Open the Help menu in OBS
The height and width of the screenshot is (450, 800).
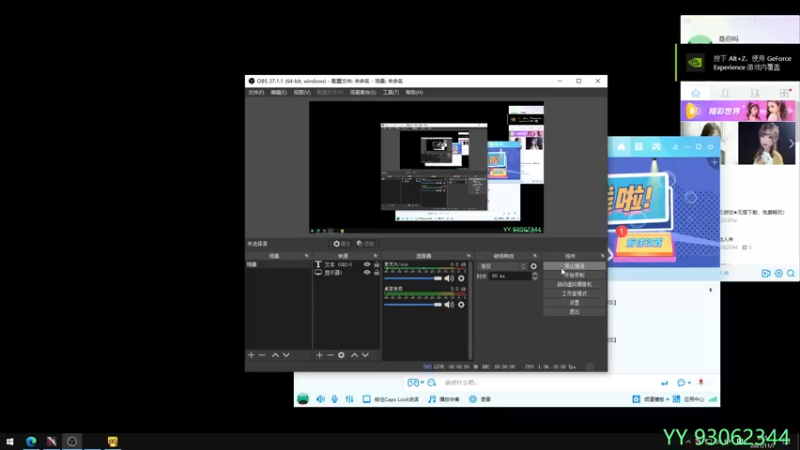coord(414,92)
